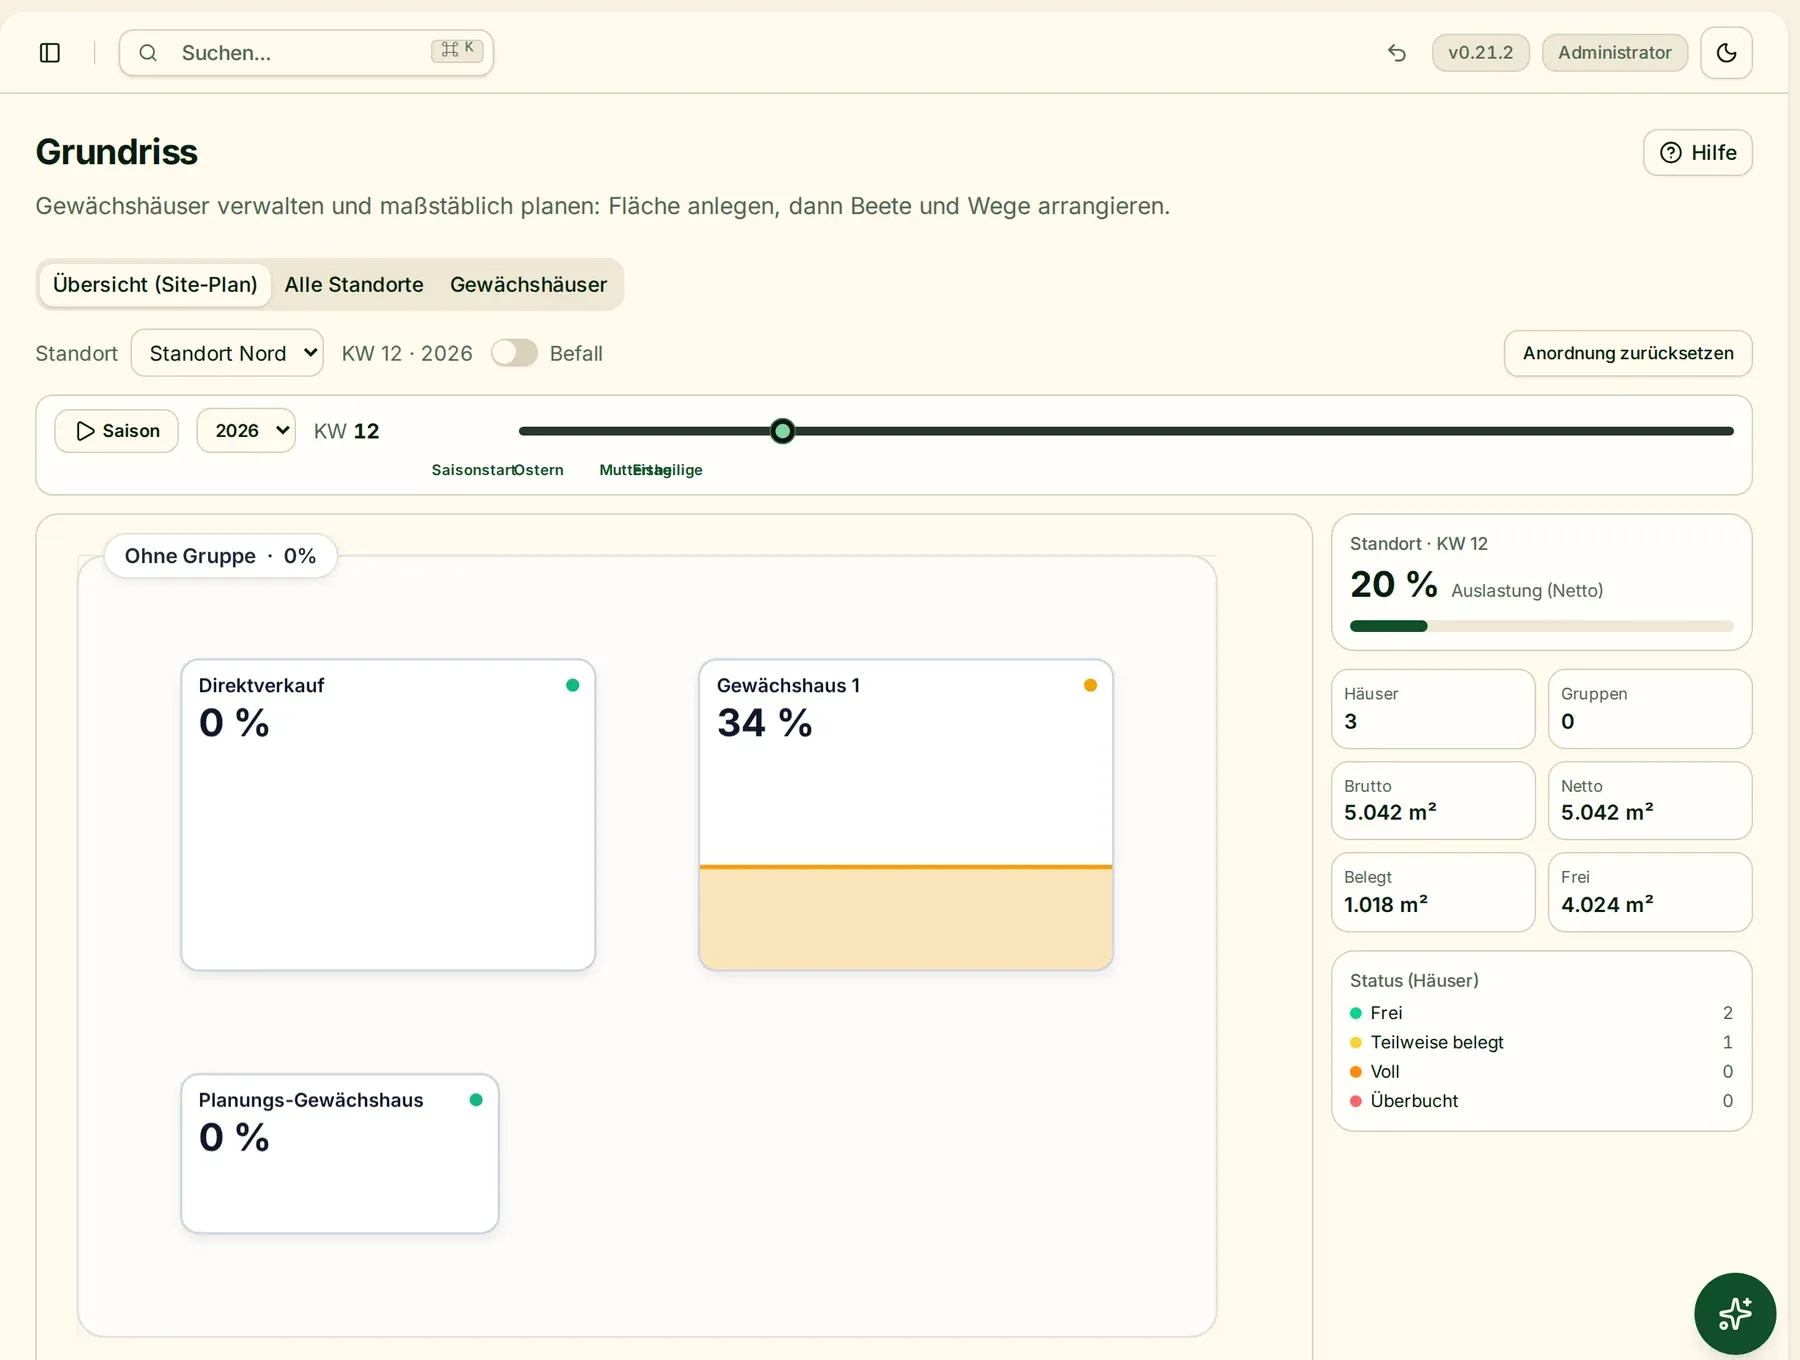Click the search magnifier icon
Screen dimensions: 1800x1360
pos(148,53)
